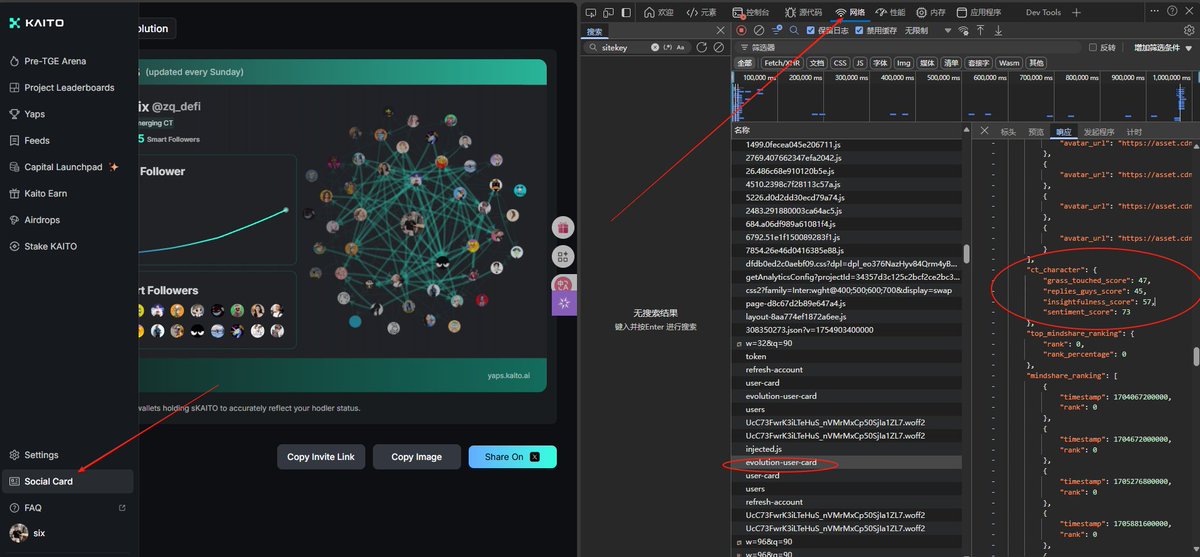This screenshot has height=557, width=1200.
Task: Click the Copy Image button
Action: (x=416, y=457)
